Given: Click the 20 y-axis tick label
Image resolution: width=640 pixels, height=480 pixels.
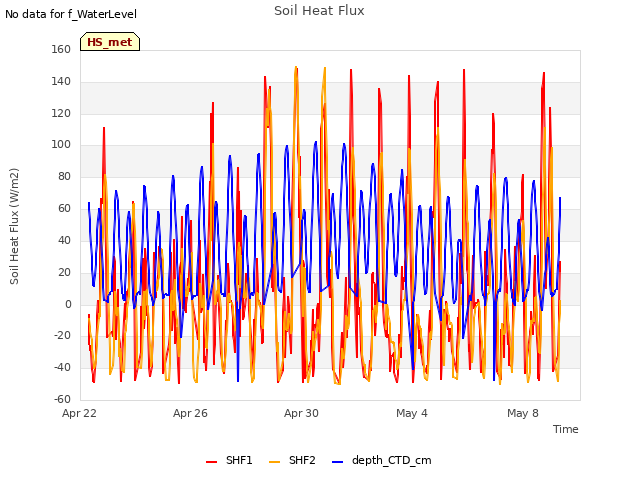Looking at the screenshot, I should [x=64, y=272].
